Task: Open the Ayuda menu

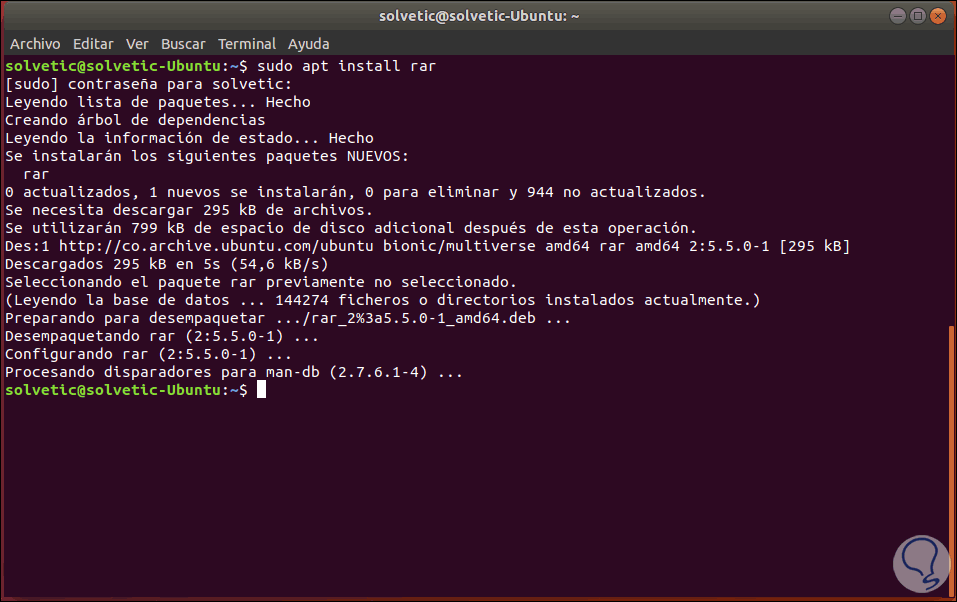Action: tap(308, 44)
